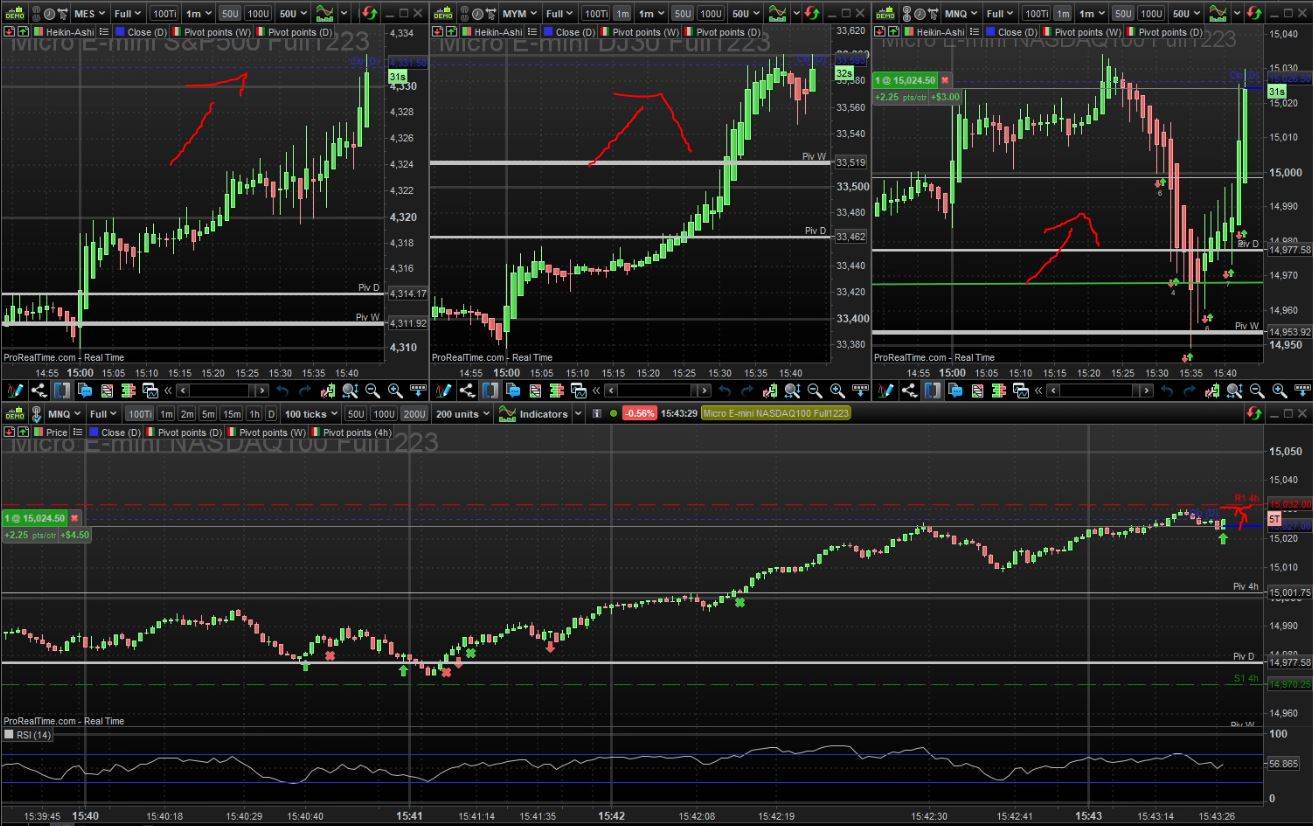This screenshot has height=826, width=1313.
Task: Click the zoom out magnifier under top MNQ chart
Action: [x=1257, y=391]
